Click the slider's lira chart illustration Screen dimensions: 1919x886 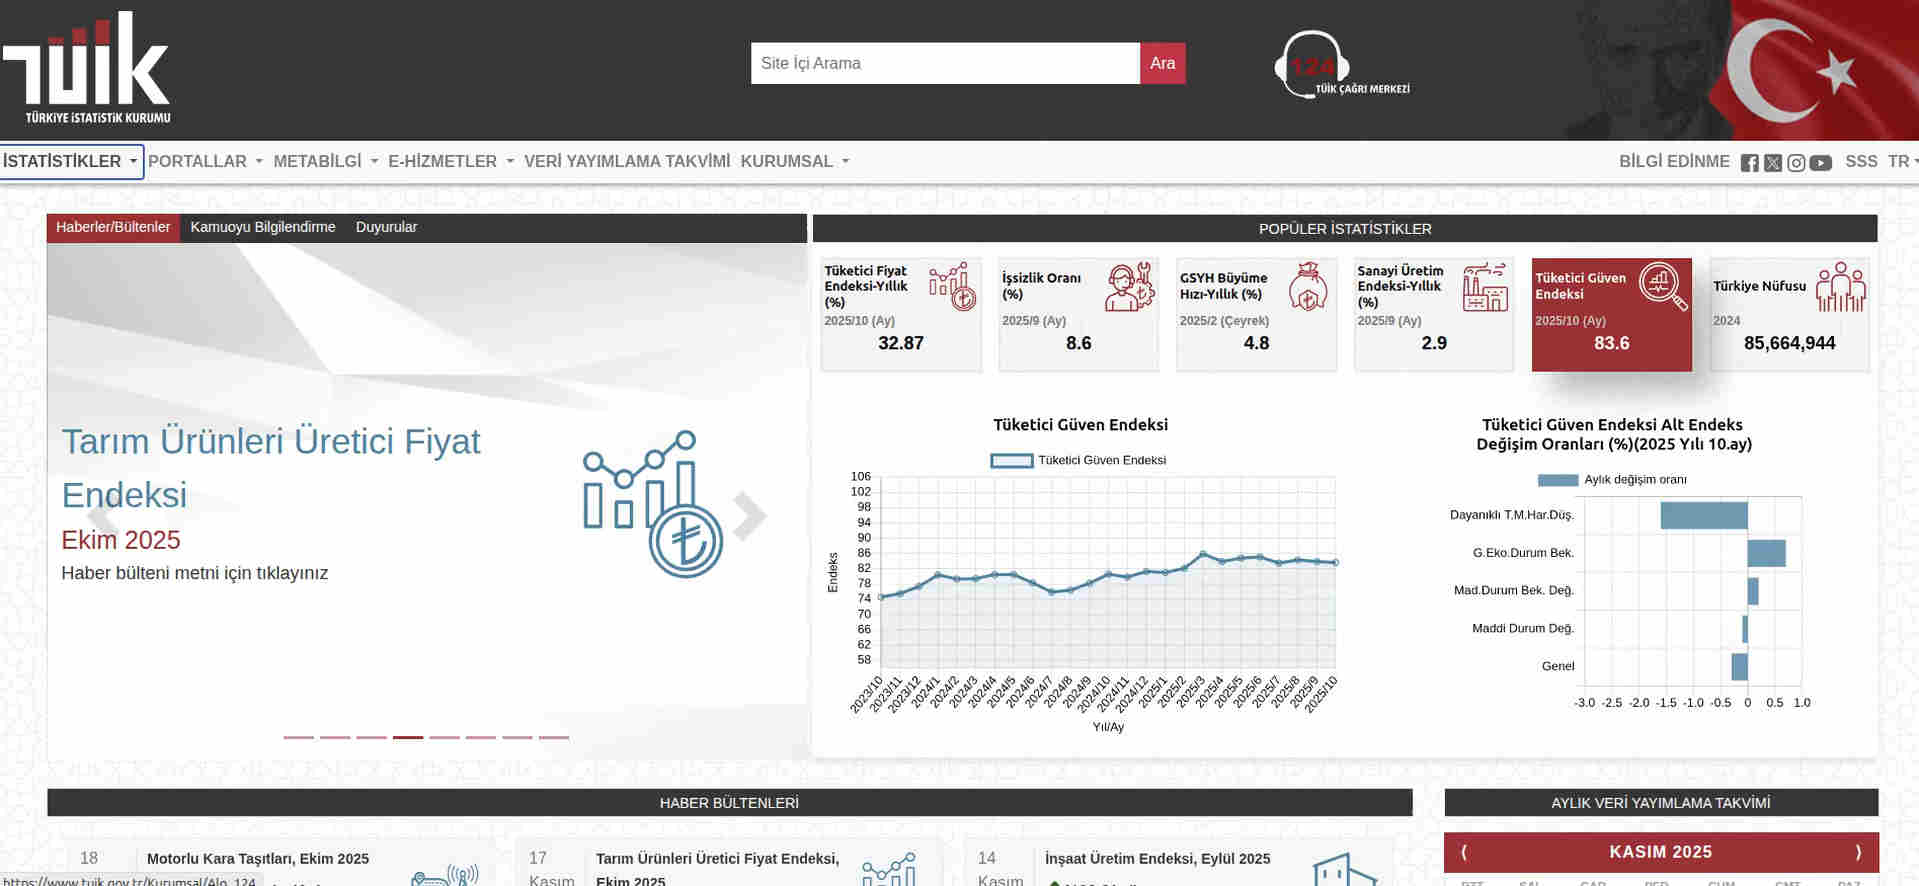[x=654, y=504]
